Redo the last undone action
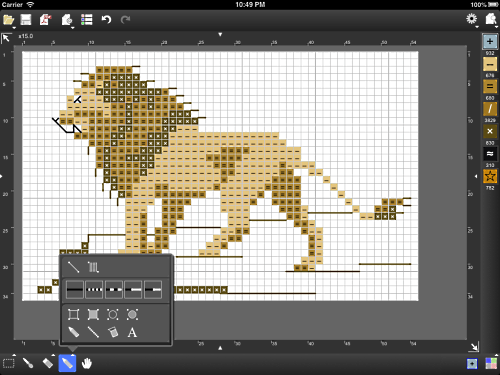The height and width of the screenshot is (375, 500). (125, 20)
